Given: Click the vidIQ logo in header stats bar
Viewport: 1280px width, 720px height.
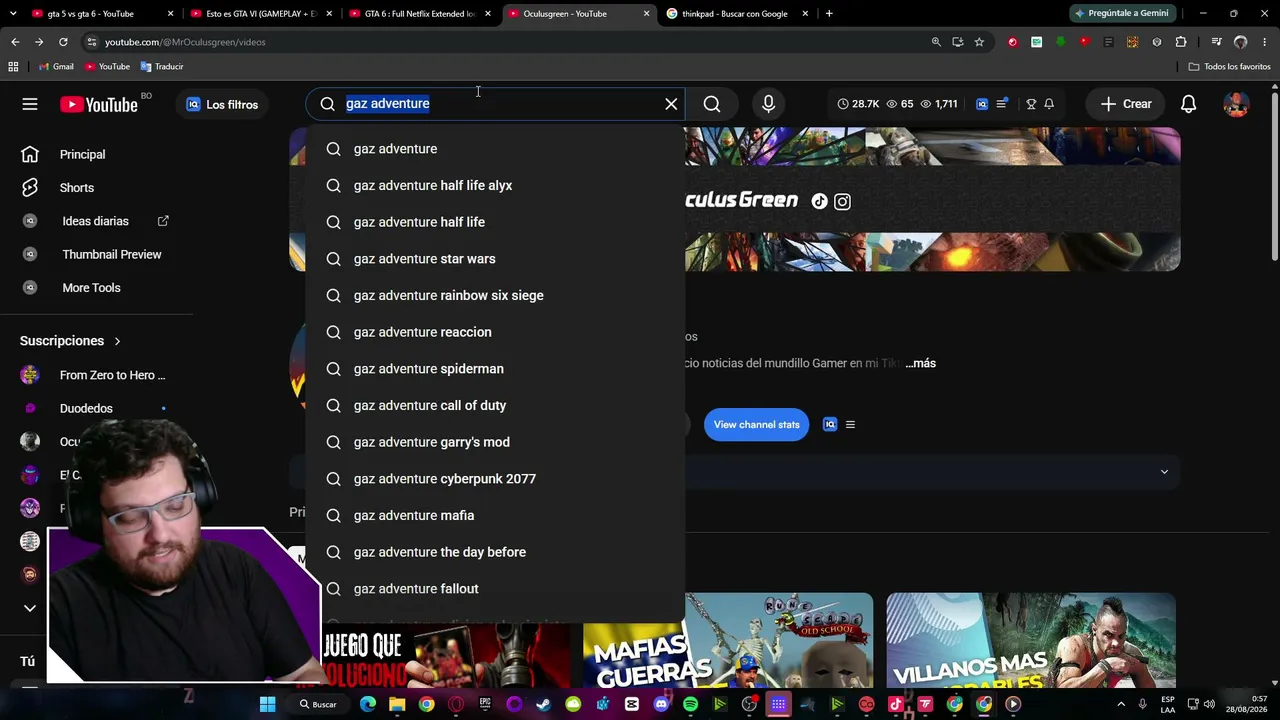Looking at the screenshot, I should click(x=982, y=104).
